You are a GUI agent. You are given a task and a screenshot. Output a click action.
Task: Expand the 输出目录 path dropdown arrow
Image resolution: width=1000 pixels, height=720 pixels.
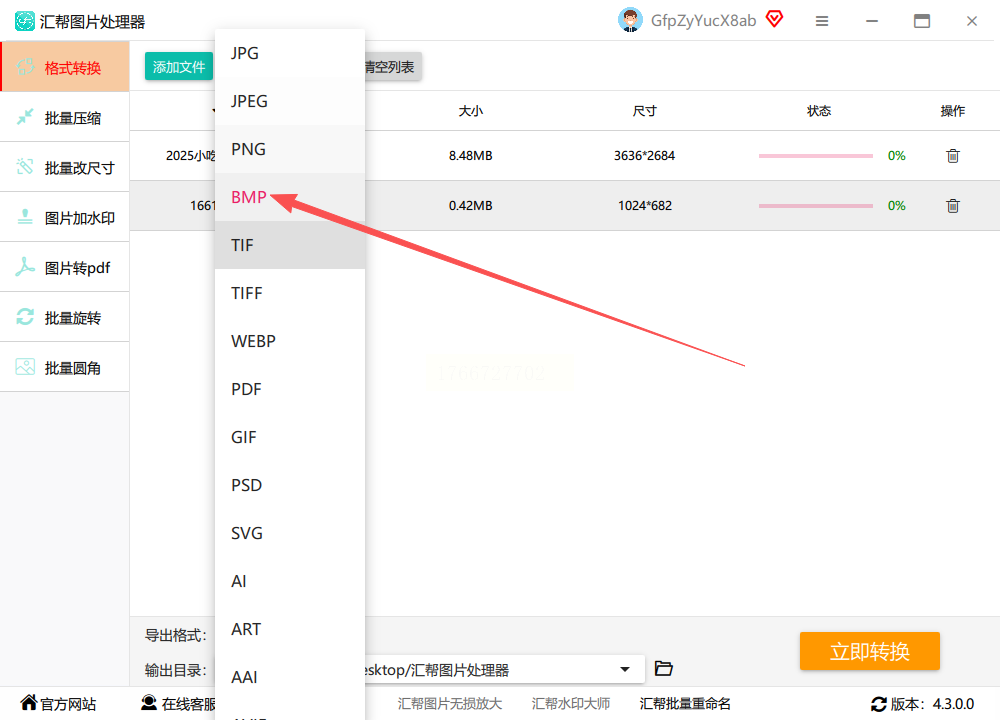(x=625, y=670)
